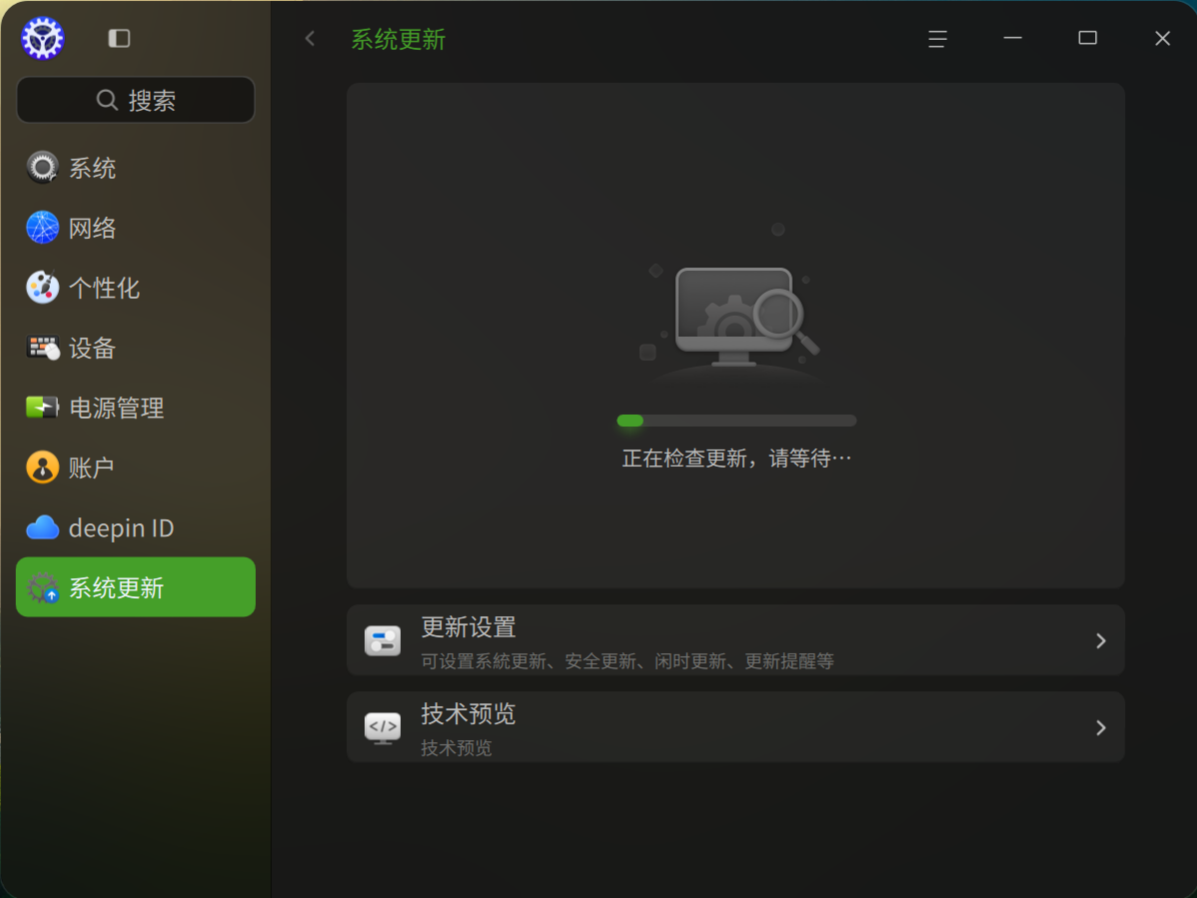Screen dimensions: 1197x898
Task: Click the Control Center gear logo icon
Action: tap(43, 38)
